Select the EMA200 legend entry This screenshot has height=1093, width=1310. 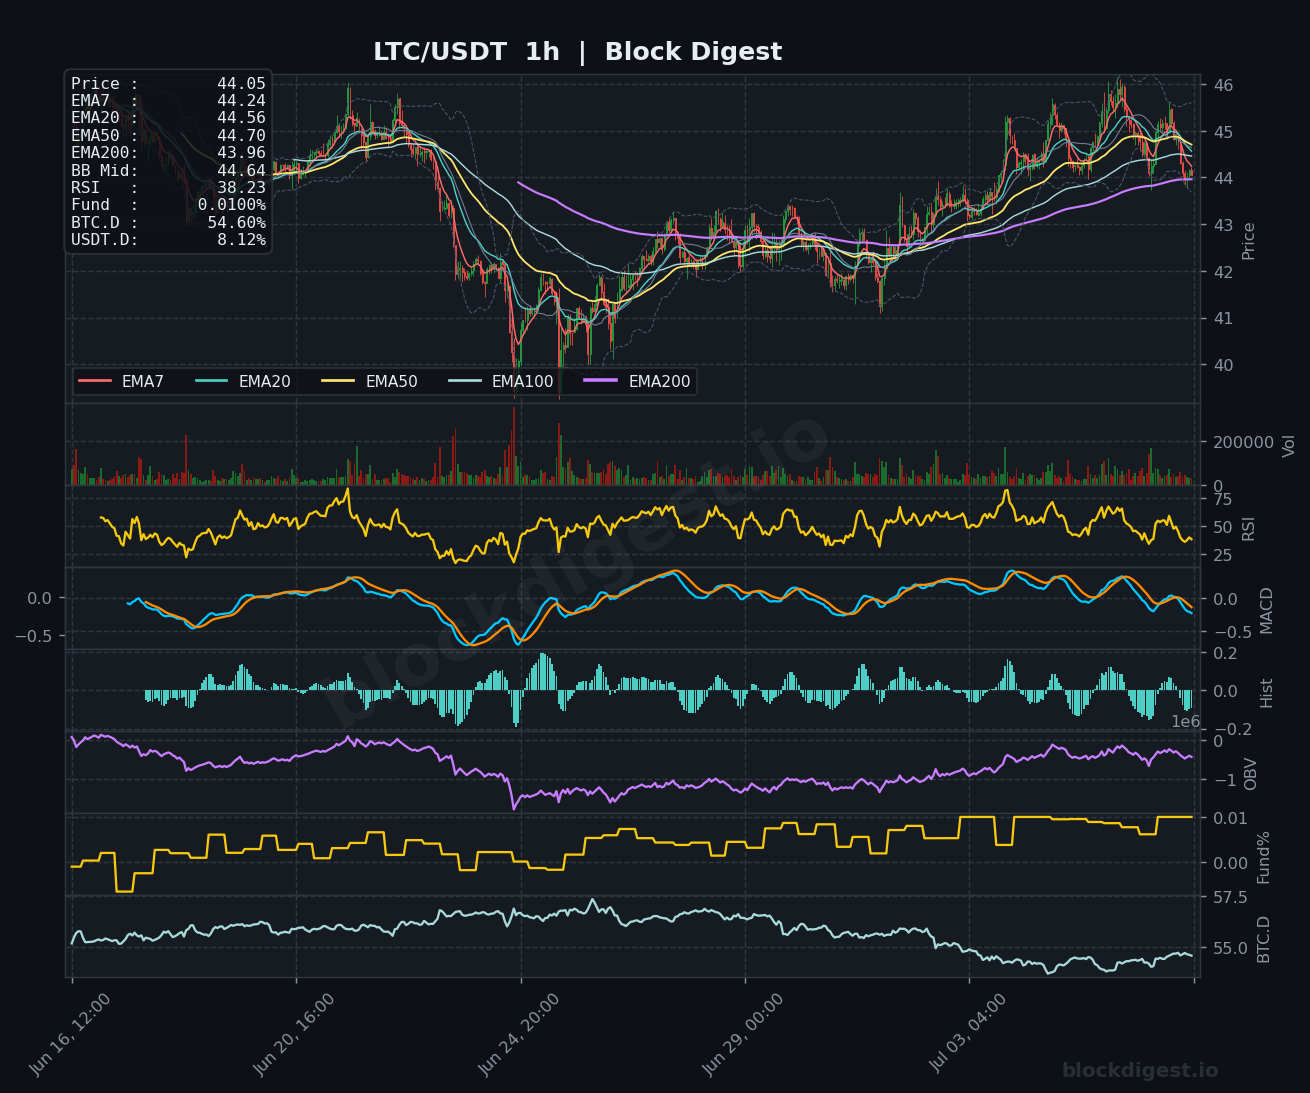pos(637,382)
